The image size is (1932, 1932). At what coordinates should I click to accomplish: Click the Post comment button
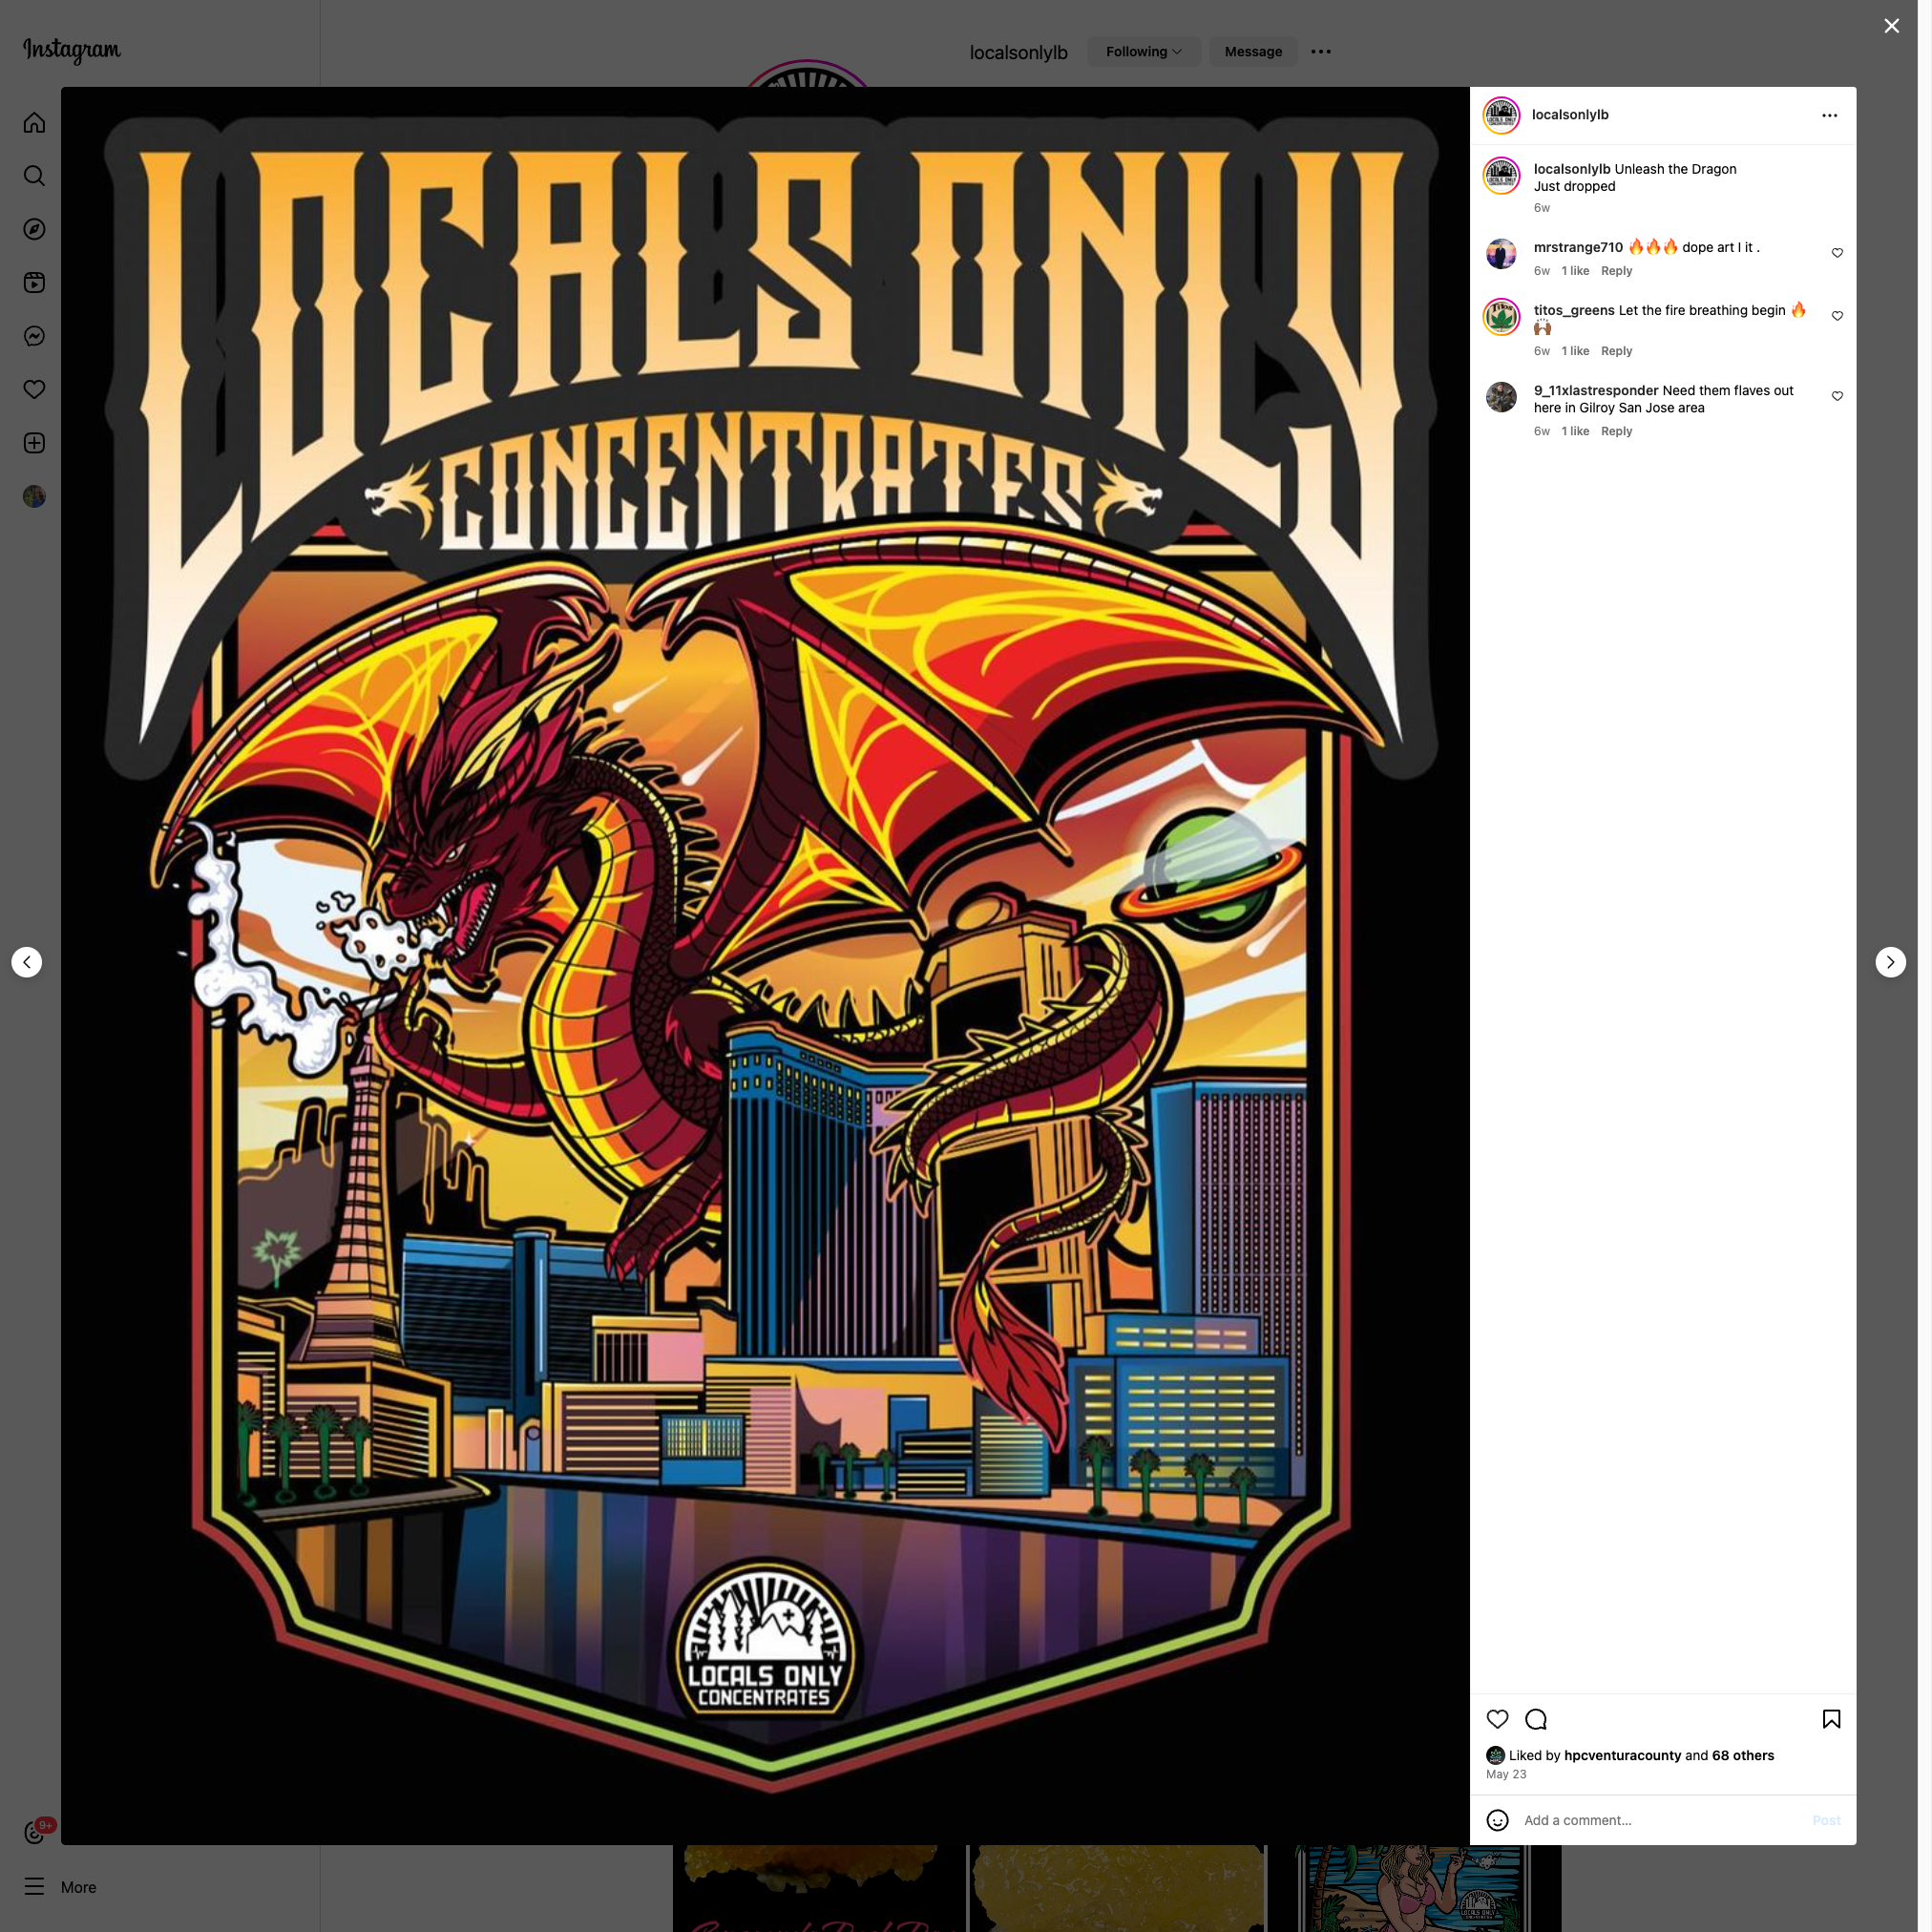1826,1820
